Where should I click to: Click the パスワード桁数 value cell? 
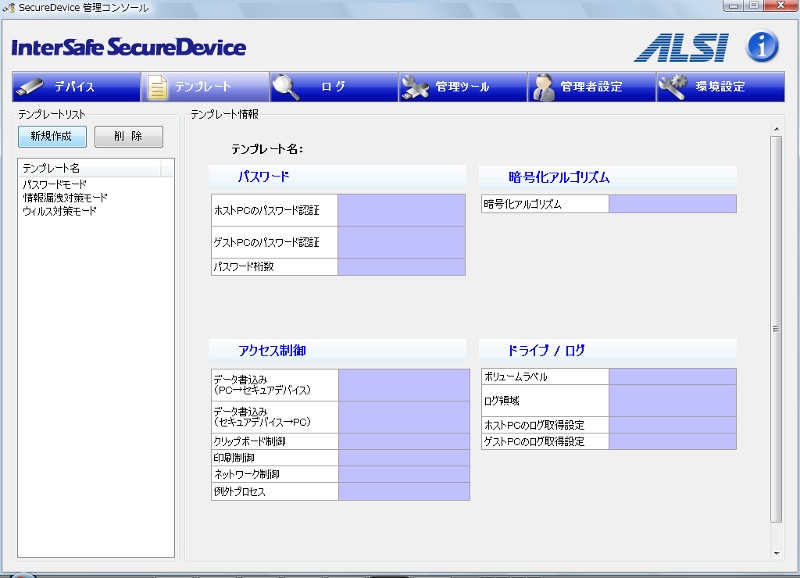click(401, 267)
